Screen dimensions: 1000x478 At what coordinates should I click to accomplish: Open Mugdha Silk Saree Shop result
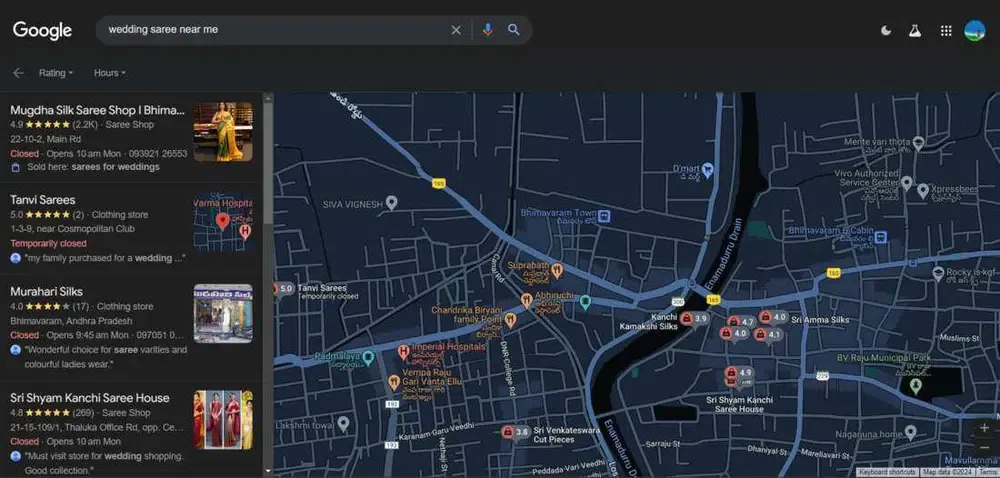pyautogui.click(x=98, y=110)
